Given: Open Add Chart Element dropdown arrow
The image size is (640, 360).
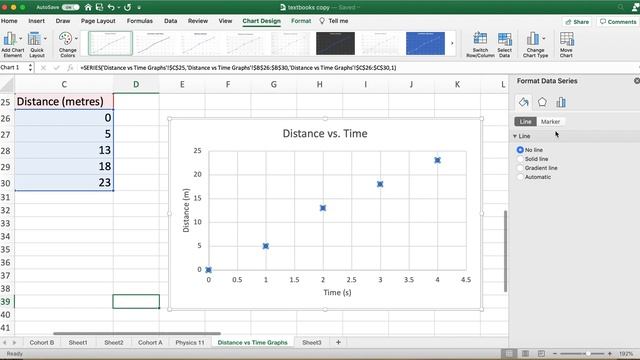Looking at the screenshot, I should 21,38.
